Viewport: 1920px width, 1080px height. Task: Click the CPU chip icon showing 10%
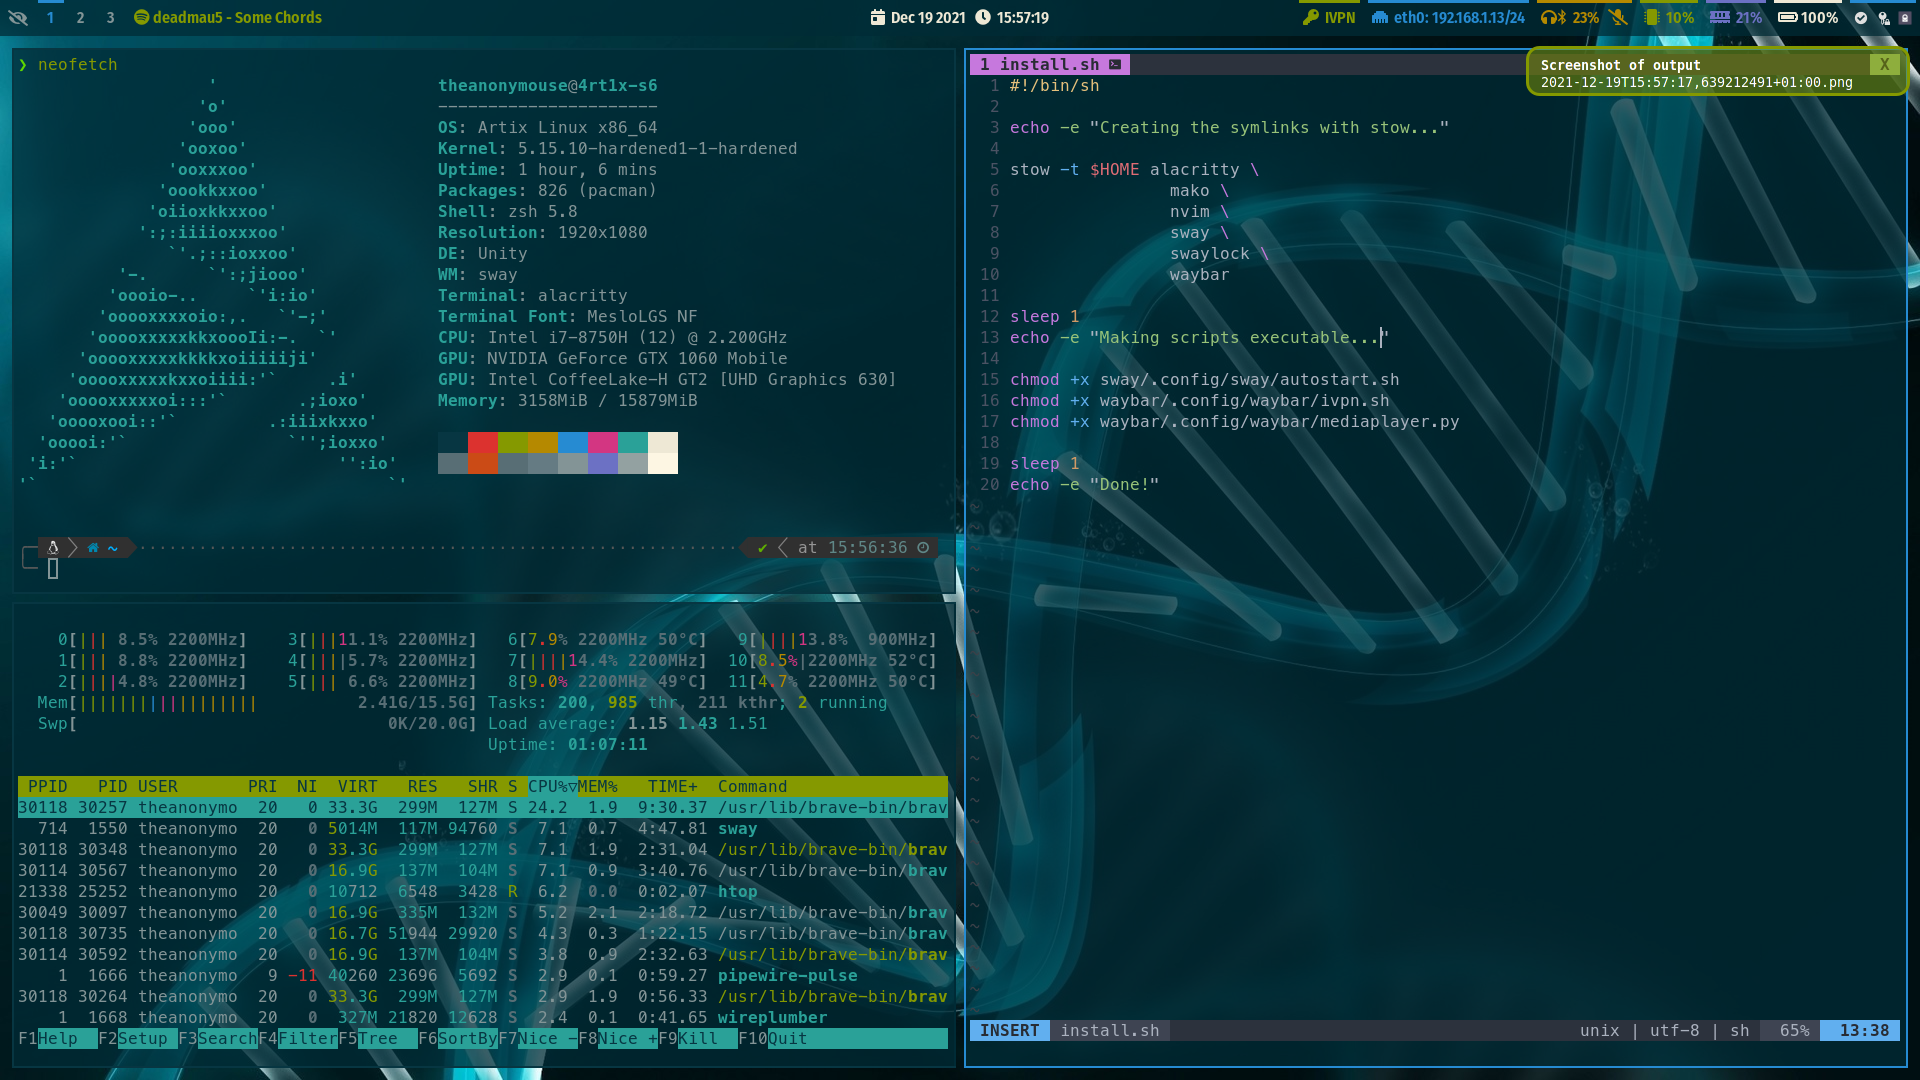1652,18
